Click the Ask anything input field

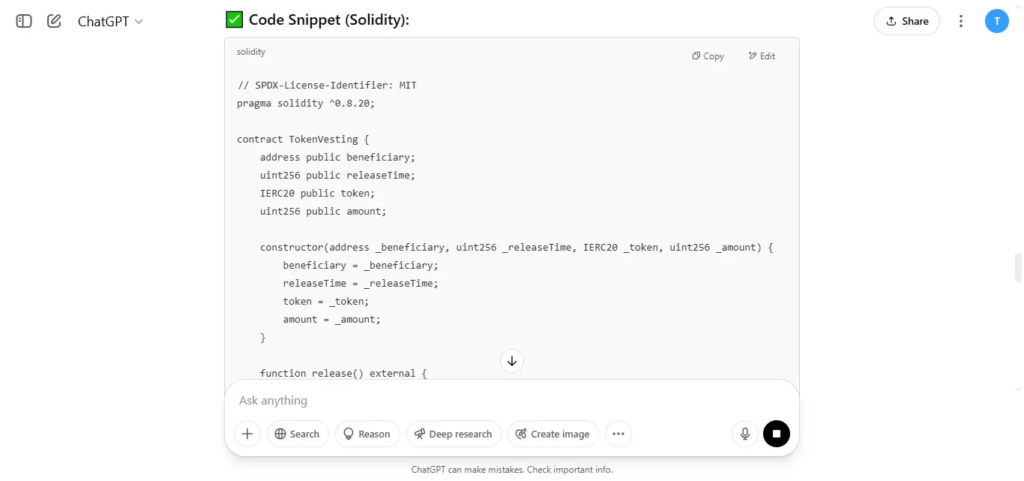pos(512,400)
